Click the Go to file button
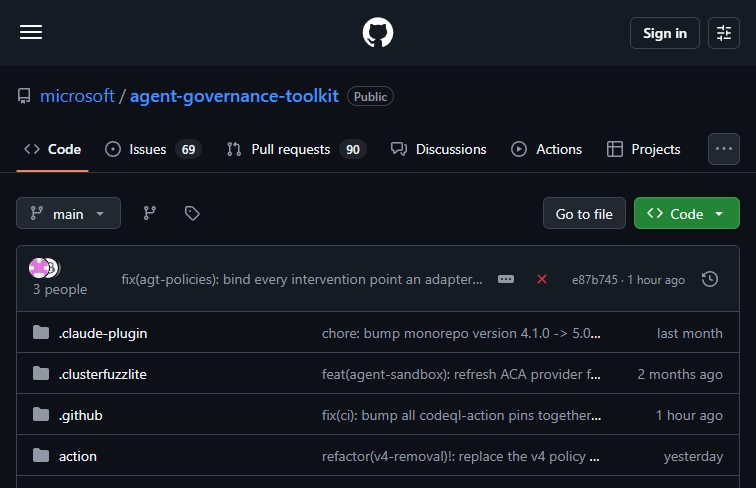Image resolution: width=756 pixels, height=488 pixels. click(584, 213)
